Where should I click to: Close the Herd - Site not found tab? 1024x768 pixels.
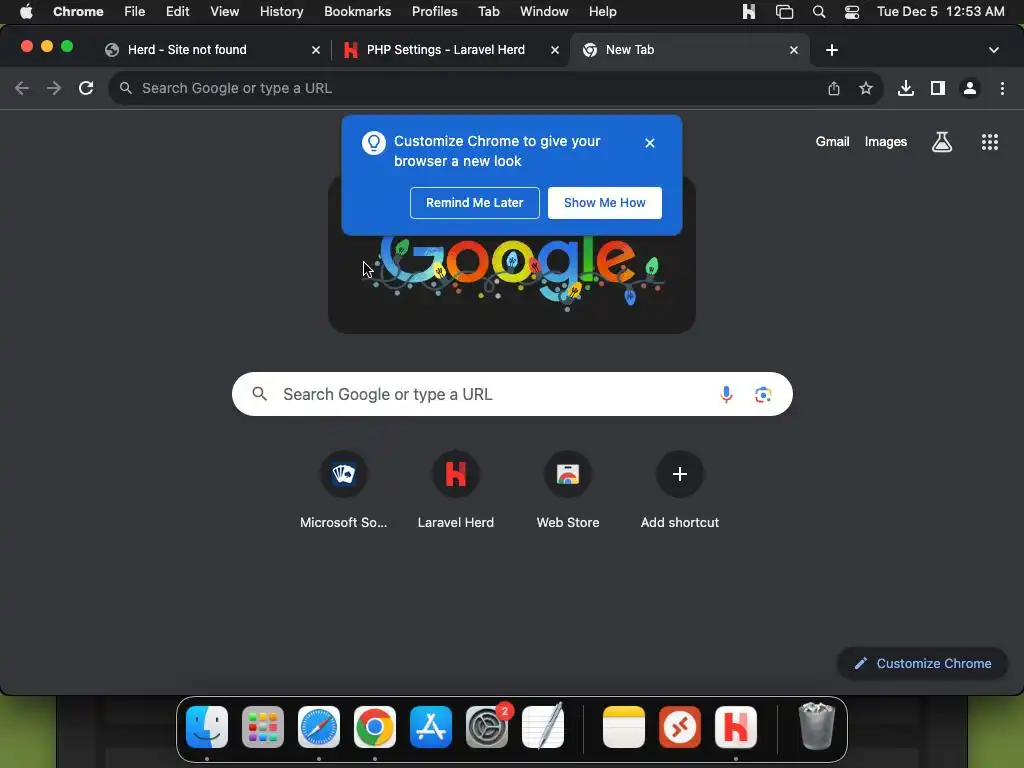[x=316, y=50]
